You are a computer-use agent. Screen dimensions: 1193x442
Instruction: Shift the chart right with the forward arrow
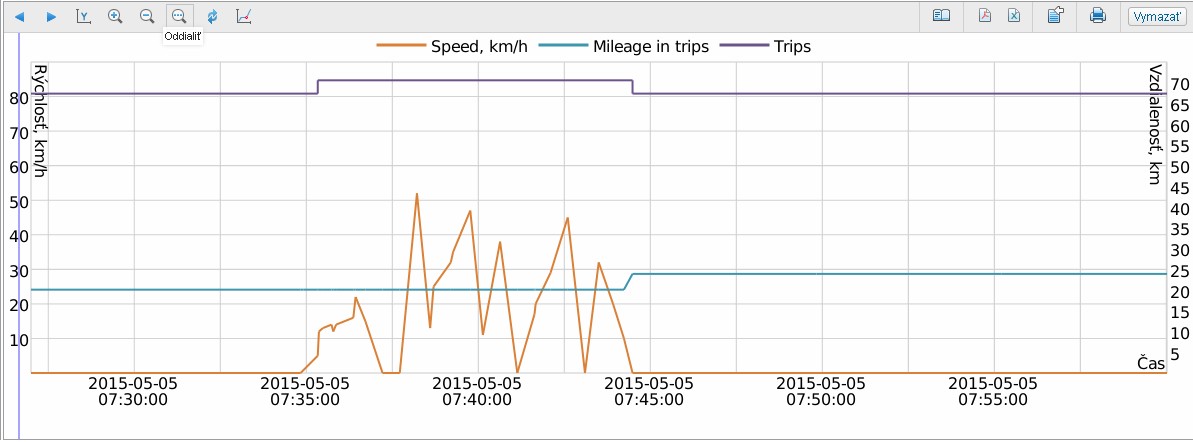click(x=51, y=16)
